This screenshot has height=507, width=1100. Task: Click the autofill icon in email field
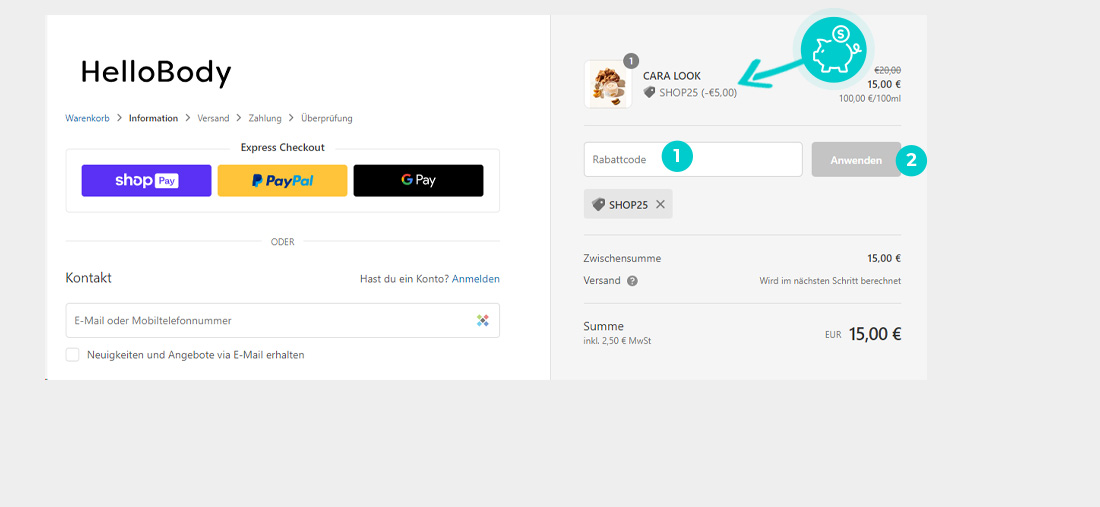483,320
